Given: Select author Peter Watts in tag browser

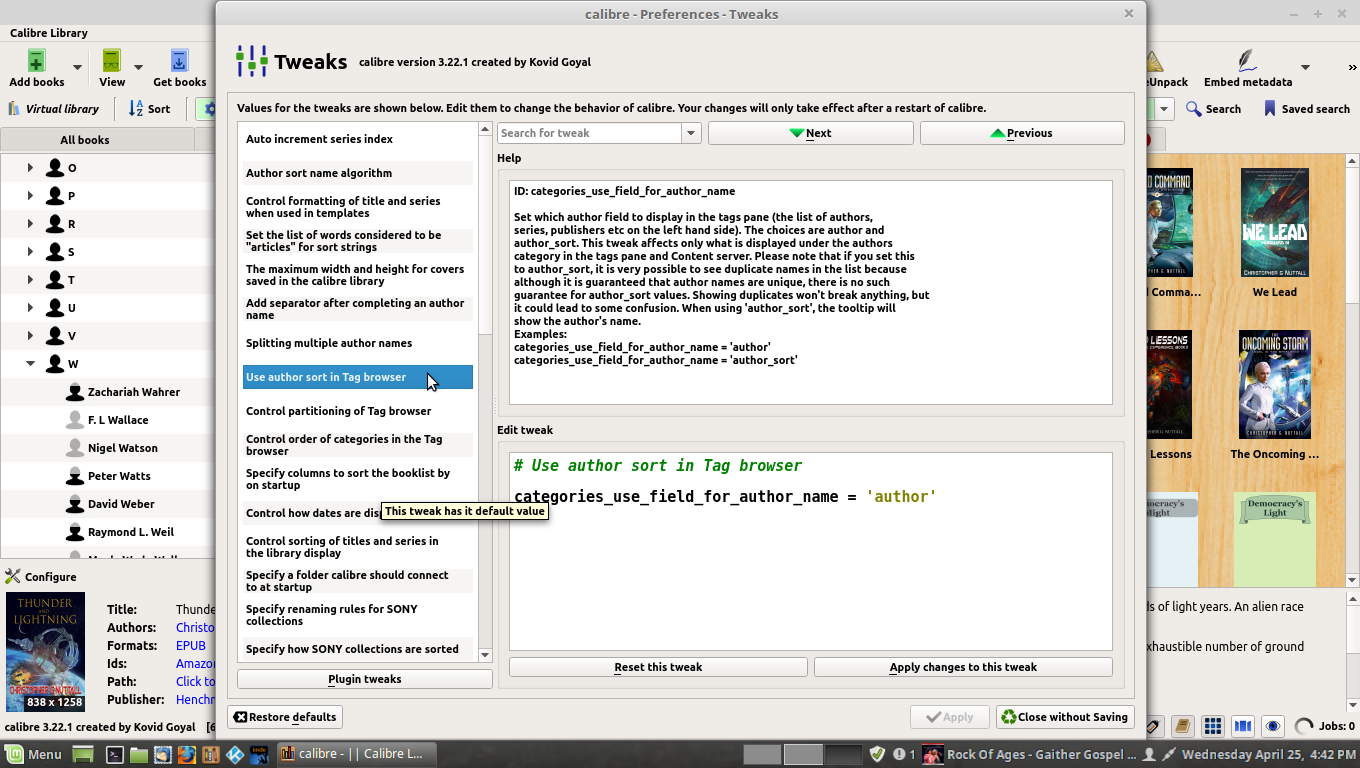Looking at the screenshot, I should pyautogui.click(x=119, y=476).
